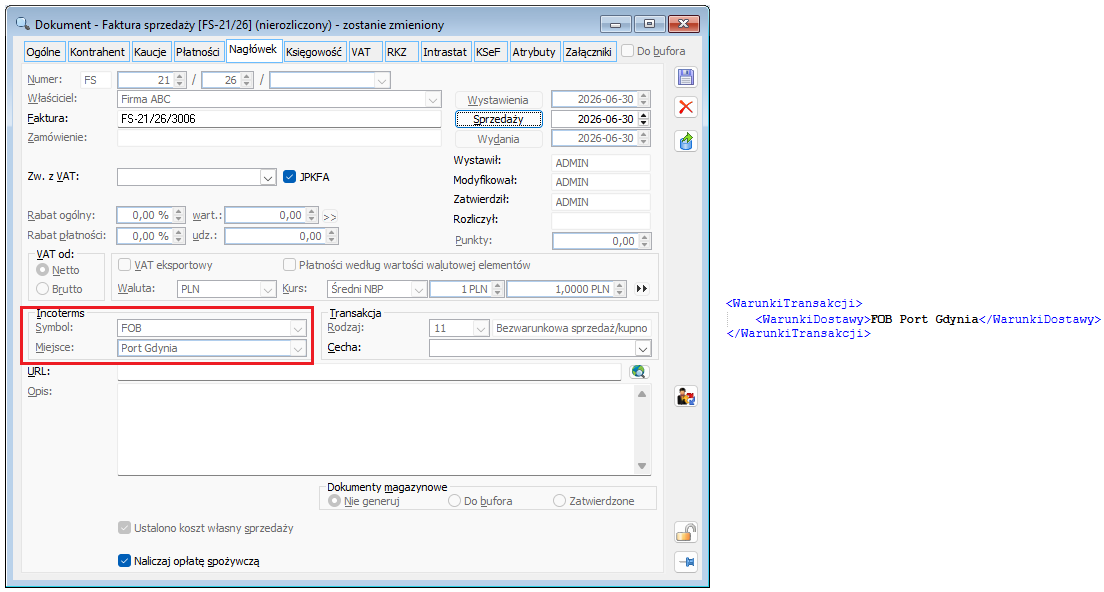Viewport: 1104px width, 592px height.
Task: Open the document series dropdown after number 26
Action: [x=382, y=80]
